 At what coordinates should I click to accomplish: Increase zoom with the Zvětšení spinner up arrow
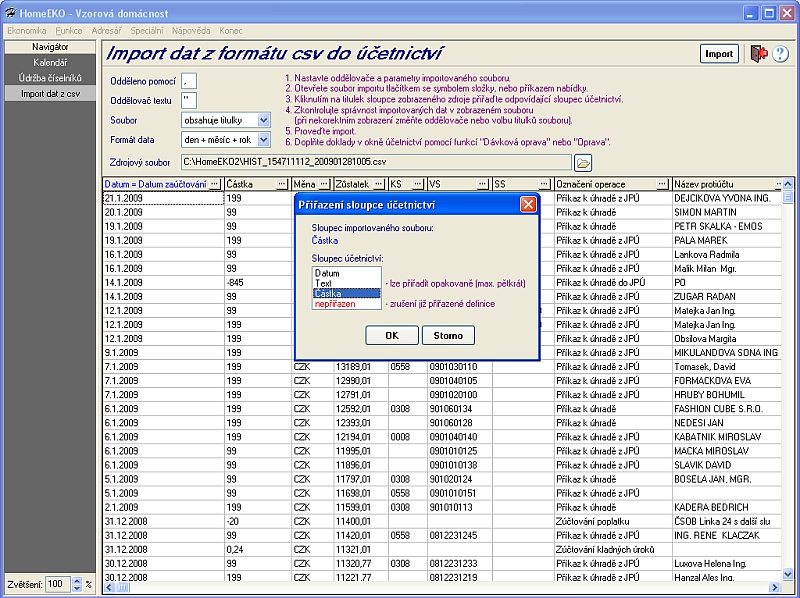(x=76, y=579)
